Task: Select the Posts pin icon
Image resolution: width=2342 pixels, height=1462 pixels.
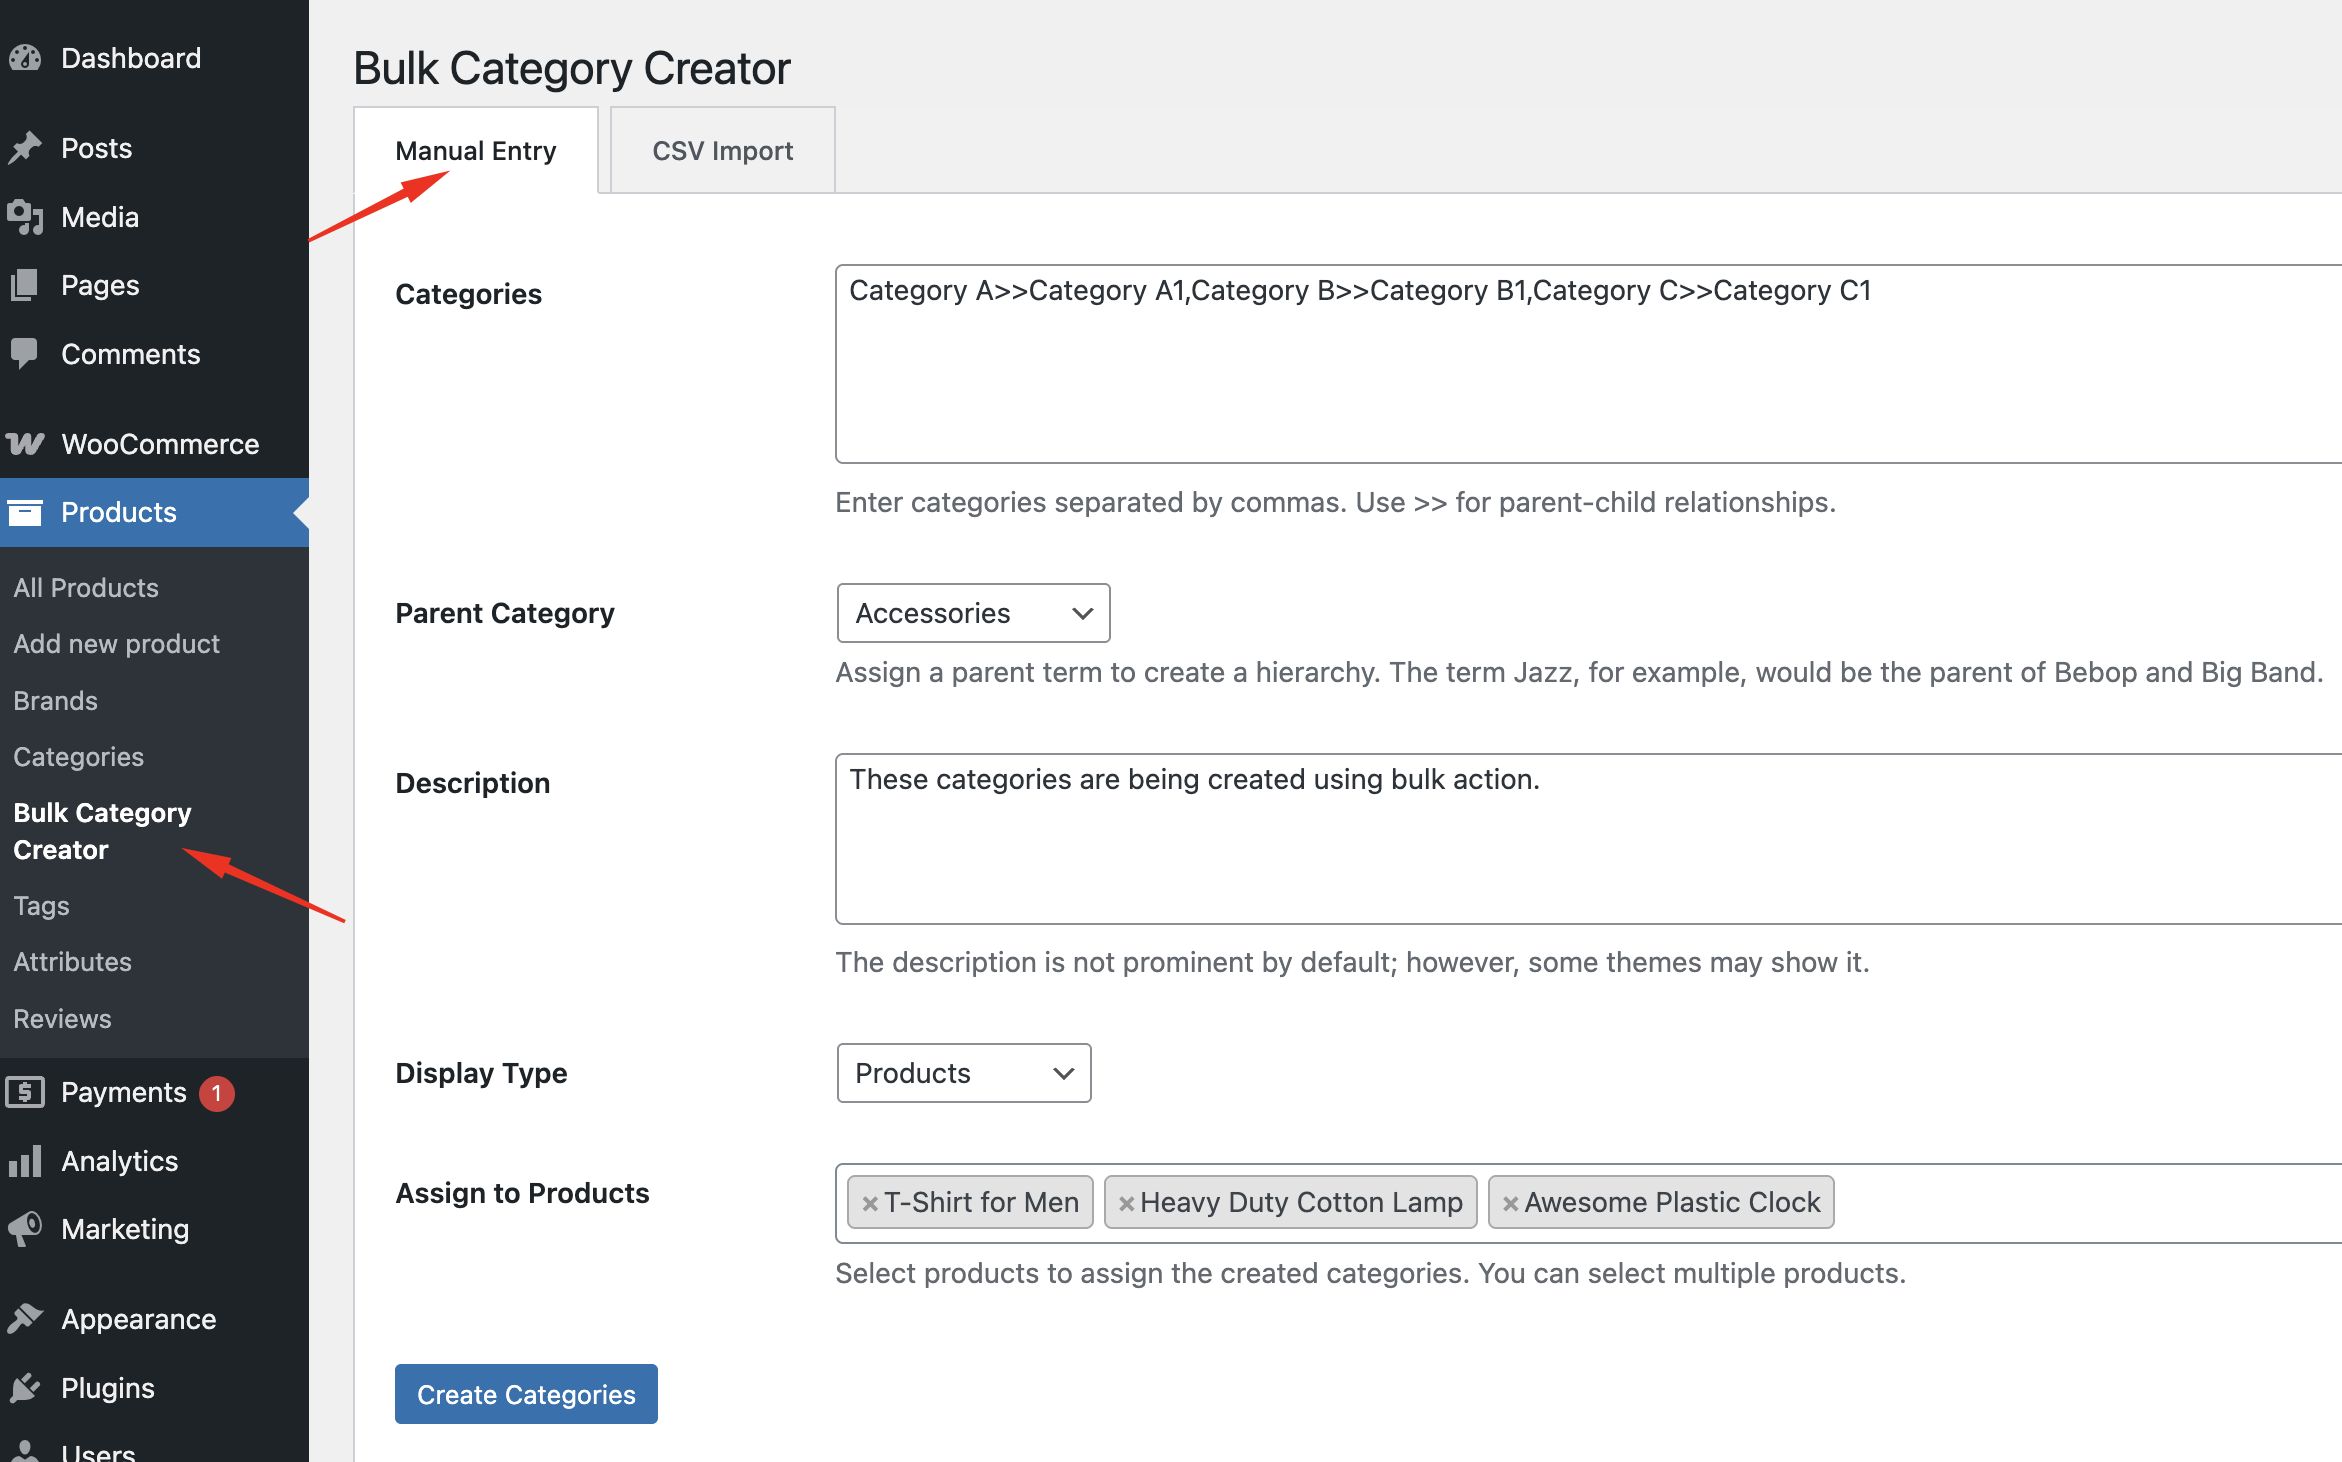Action: click(26, 147)
